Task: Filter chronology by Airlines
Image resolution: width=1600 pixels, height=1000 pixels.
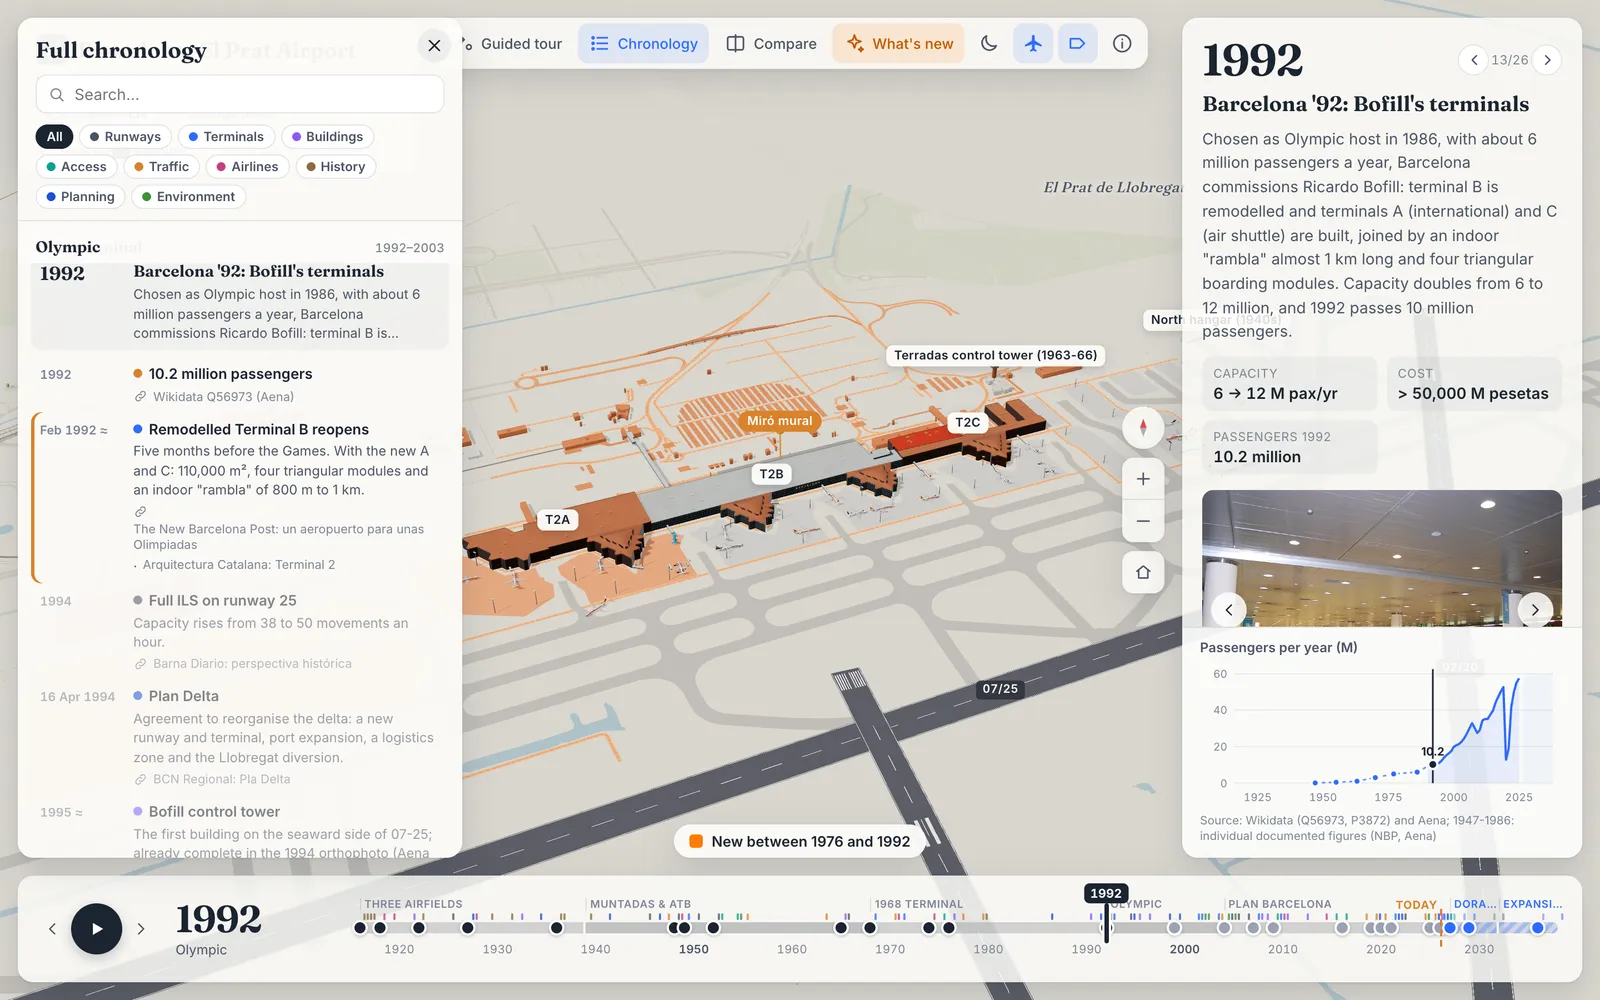Action: [248, 167]
